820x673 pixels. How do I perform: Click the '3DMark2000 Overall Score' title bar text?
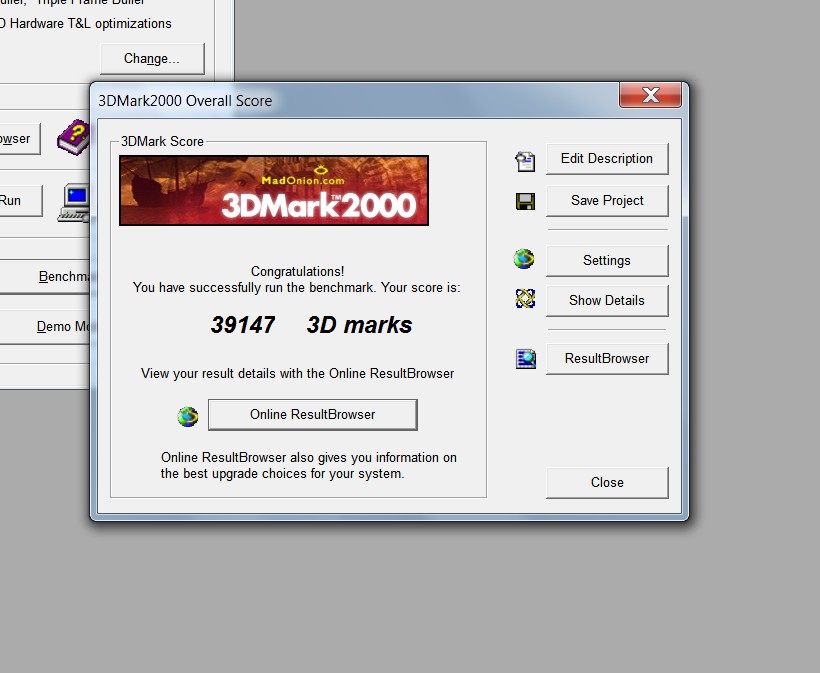click(185, 100)
